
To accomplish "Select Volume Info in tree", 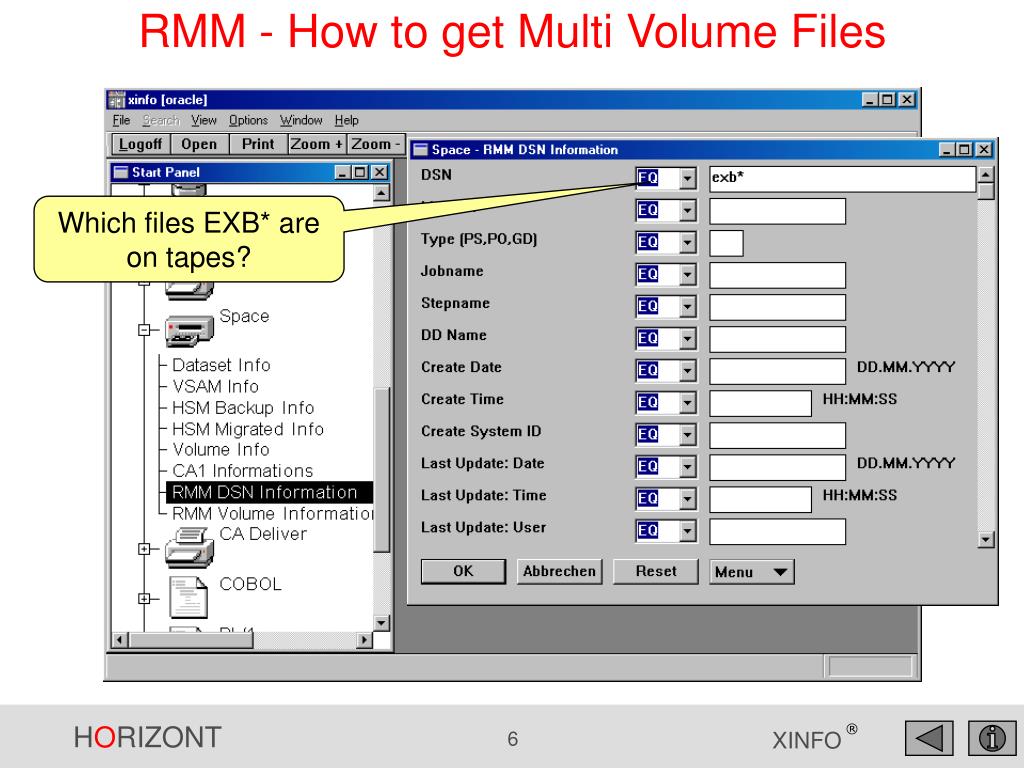I will [221, 450].
